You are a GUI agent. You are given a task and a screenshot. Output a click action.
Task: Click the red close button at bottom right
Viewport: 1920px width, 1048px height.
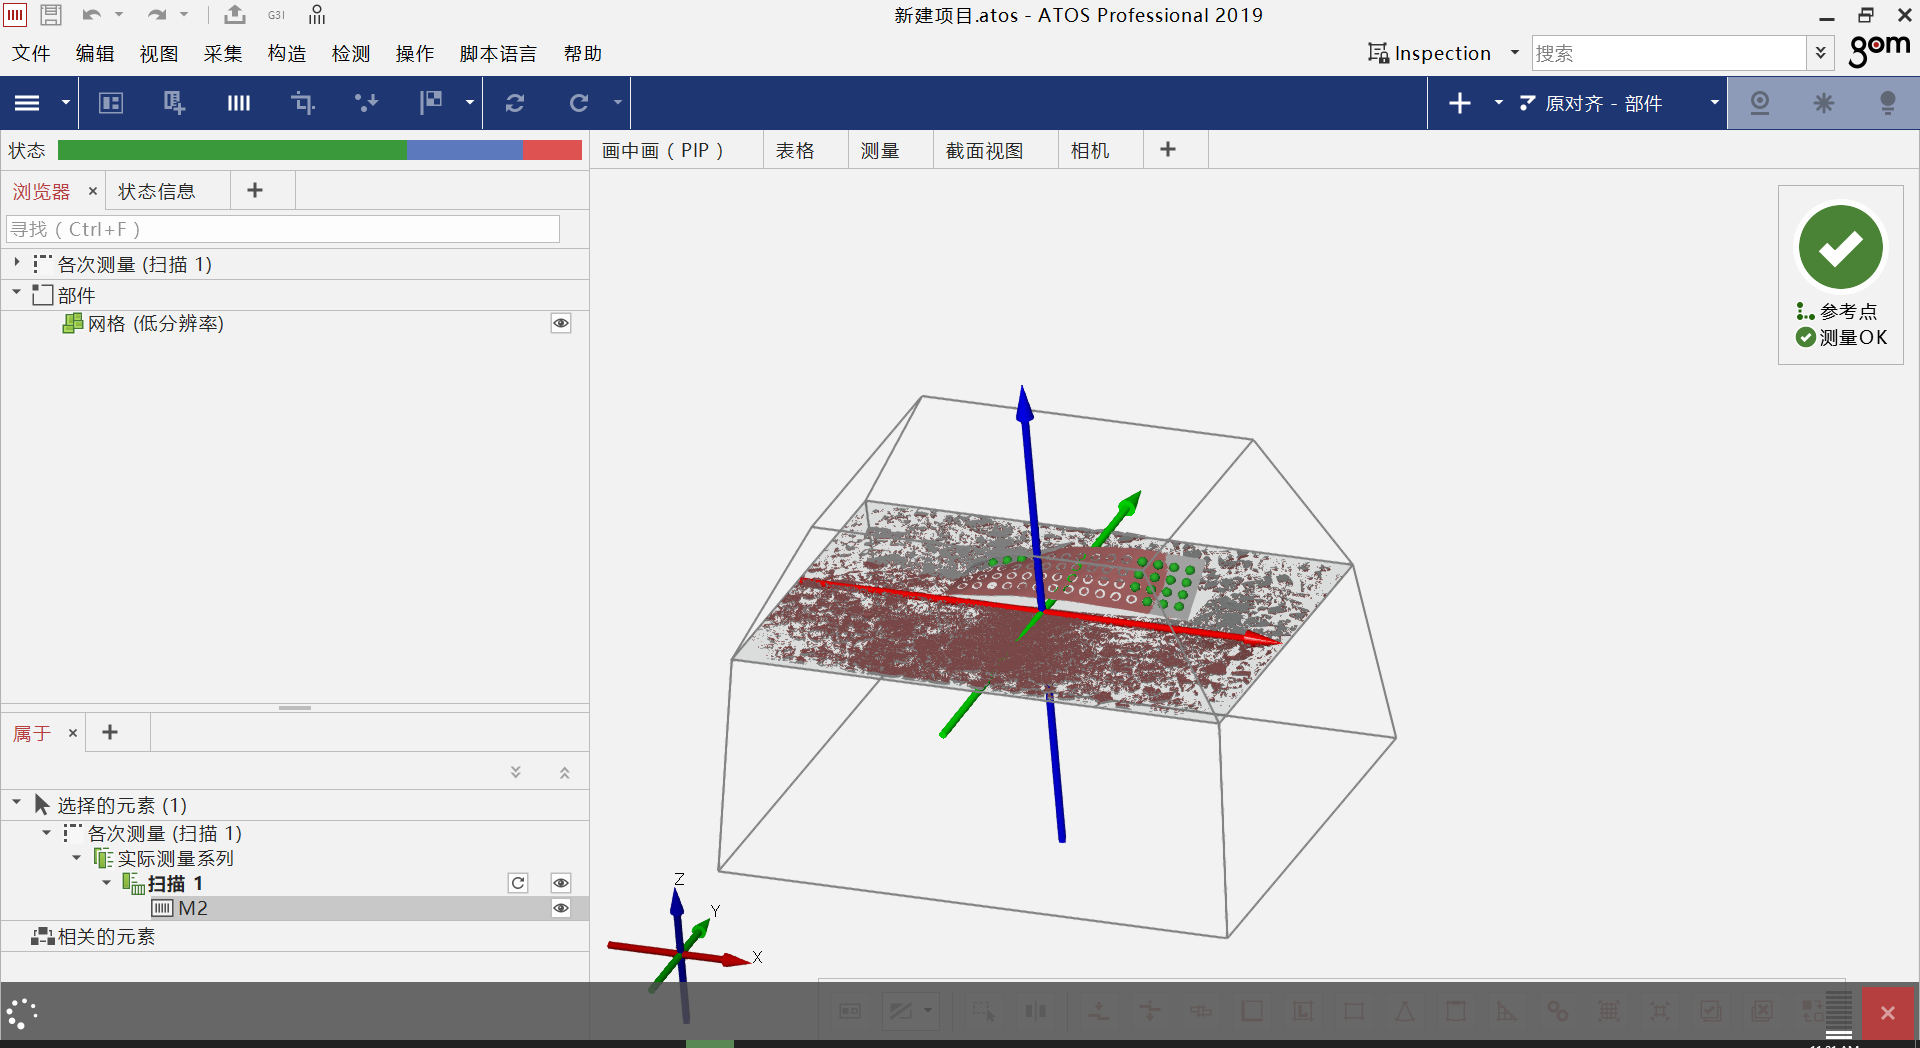pyautogui.click(x=1887, y=1013)
